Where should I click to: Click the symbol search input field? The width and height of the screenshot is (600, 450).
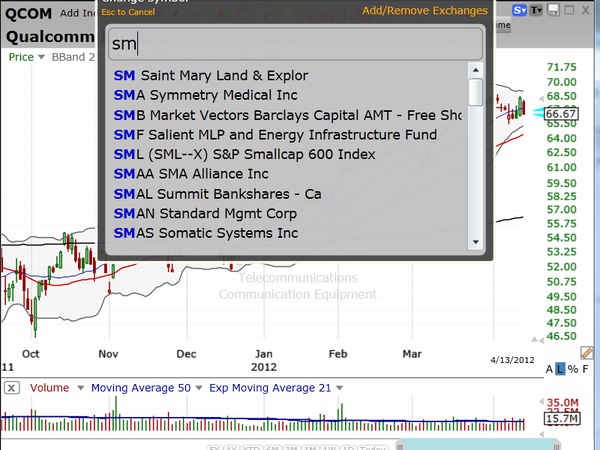[295, 44]
